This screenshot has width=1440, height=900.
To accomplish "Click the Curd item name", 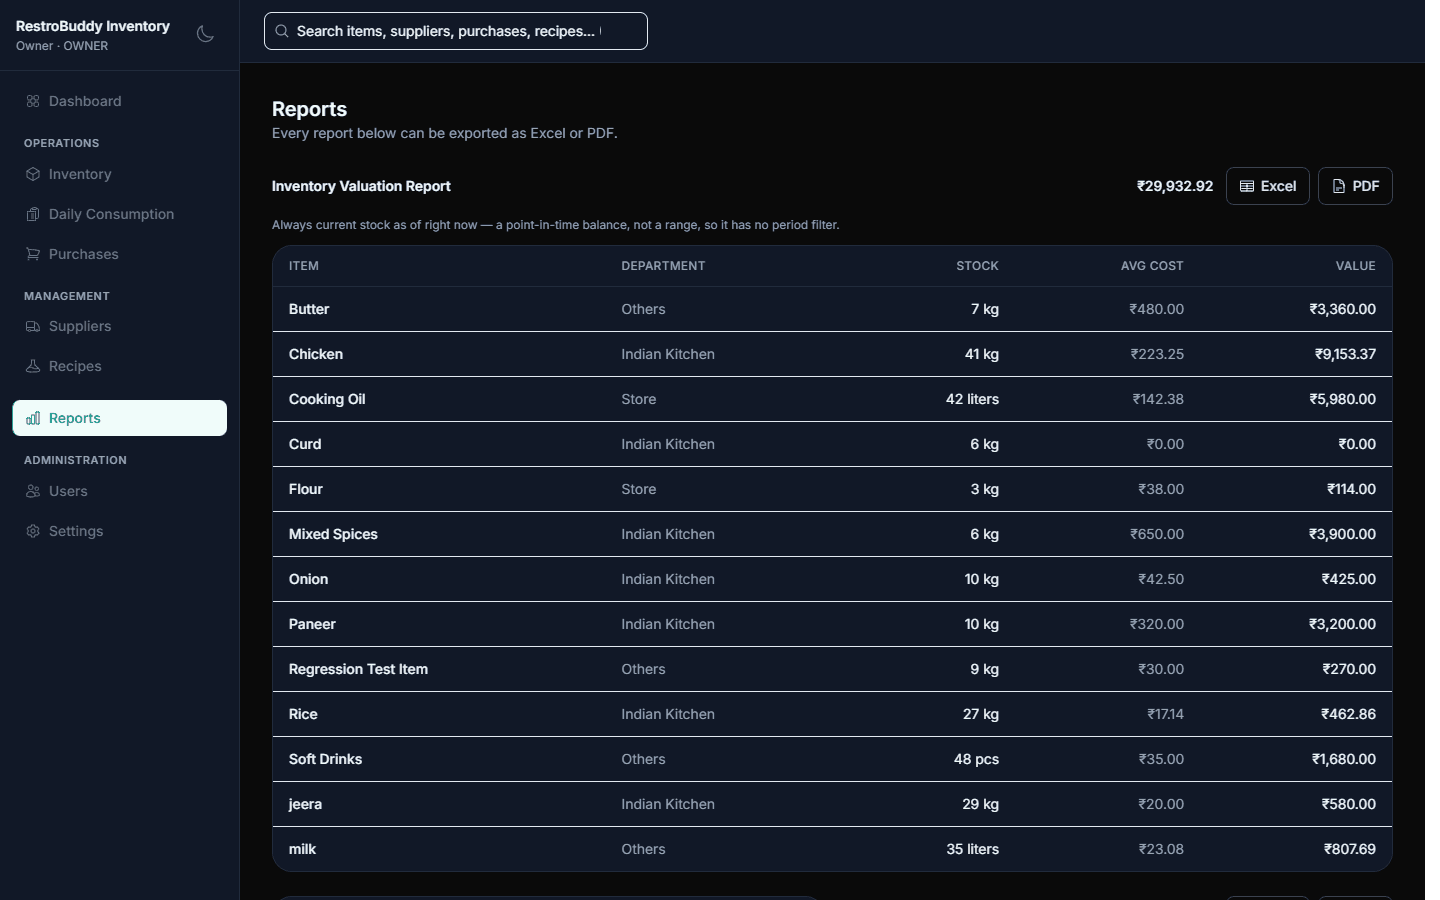I will 305,444.
